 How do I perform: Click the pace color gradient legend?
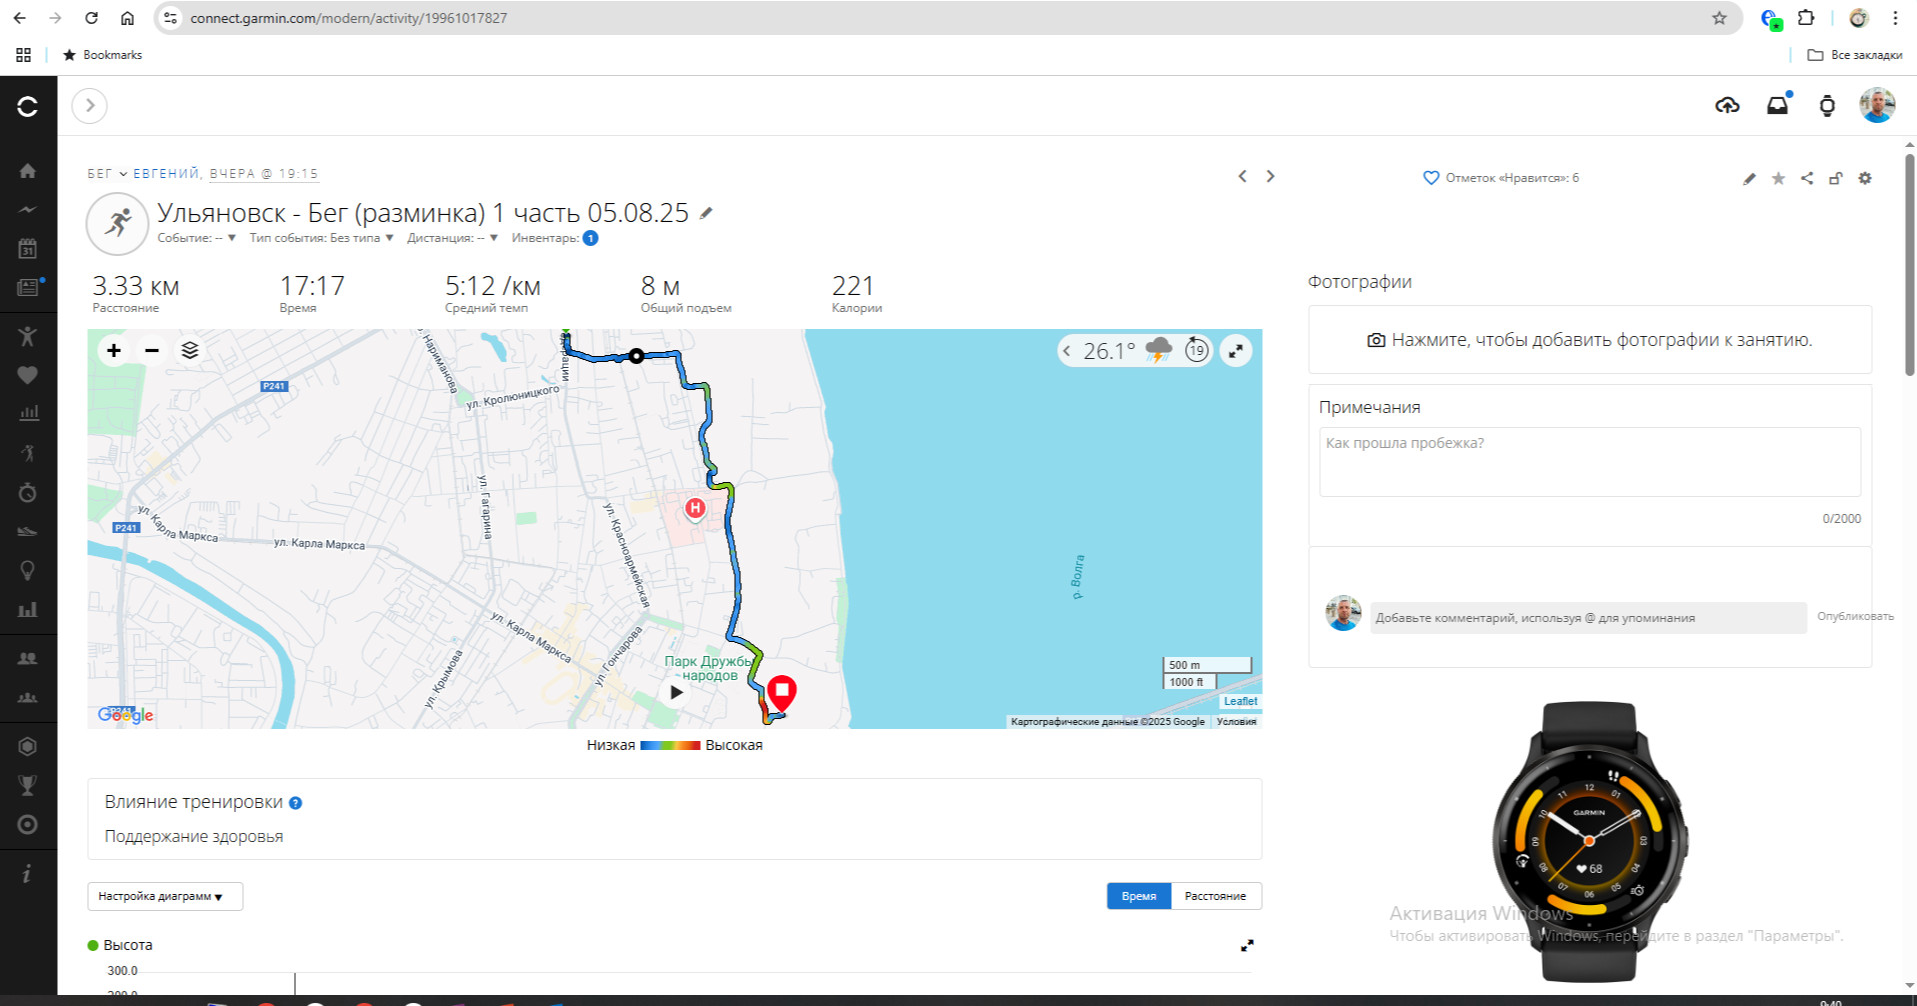click(670, 745)
